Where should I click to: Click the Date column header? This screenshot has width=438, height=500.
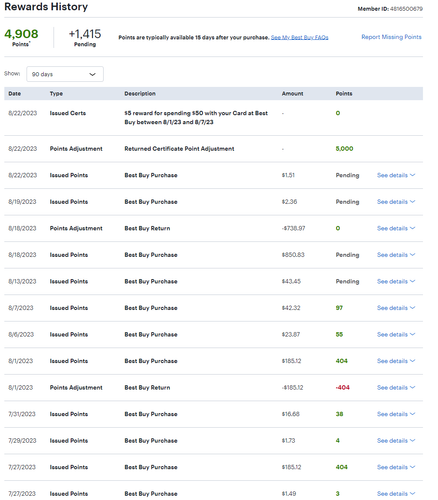(x=15, y=94)
